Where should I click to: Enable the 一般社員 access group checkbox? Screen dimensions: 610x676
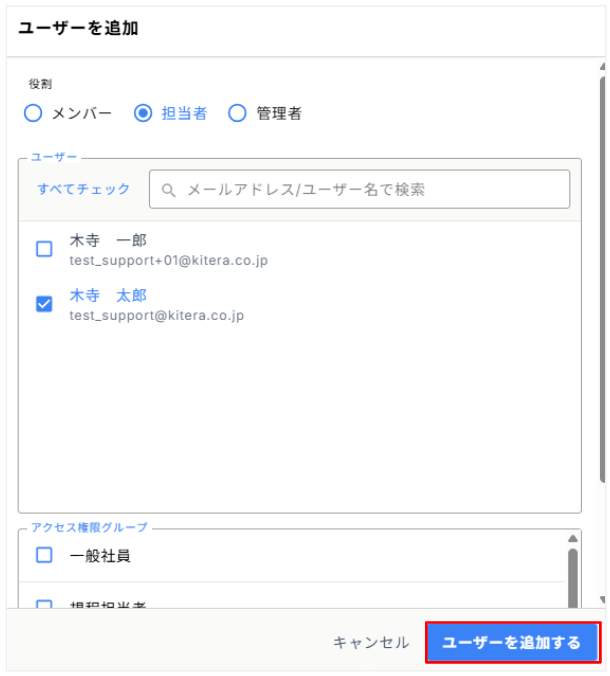point(44,555)
